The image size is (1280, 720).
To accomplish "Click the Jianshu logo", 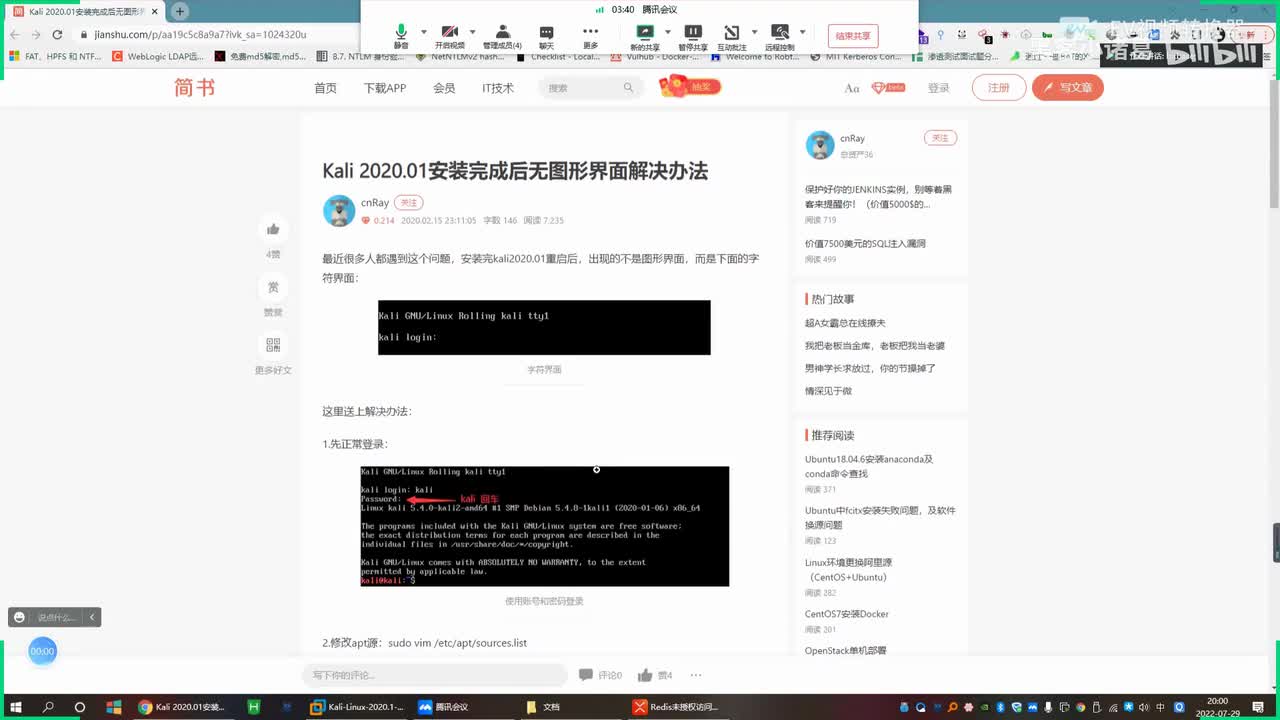I will point(194,88).
